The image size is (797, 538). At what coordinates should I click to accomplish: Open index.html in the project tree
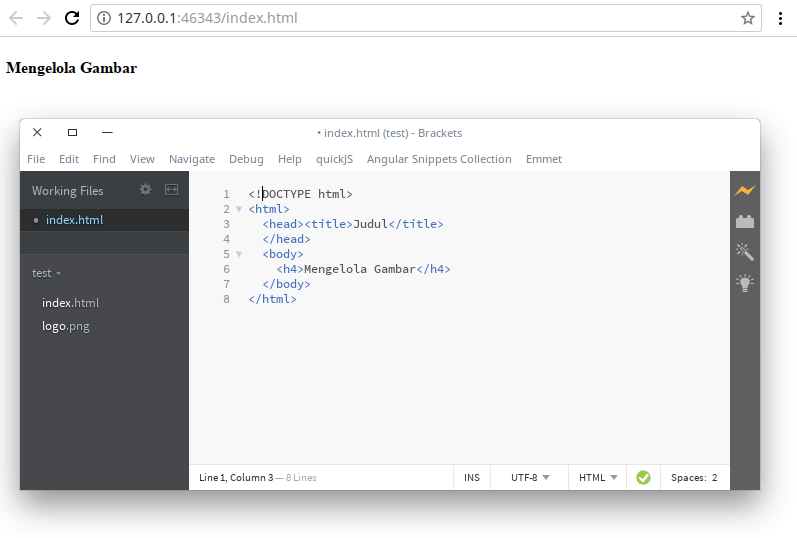pos(71,303)
